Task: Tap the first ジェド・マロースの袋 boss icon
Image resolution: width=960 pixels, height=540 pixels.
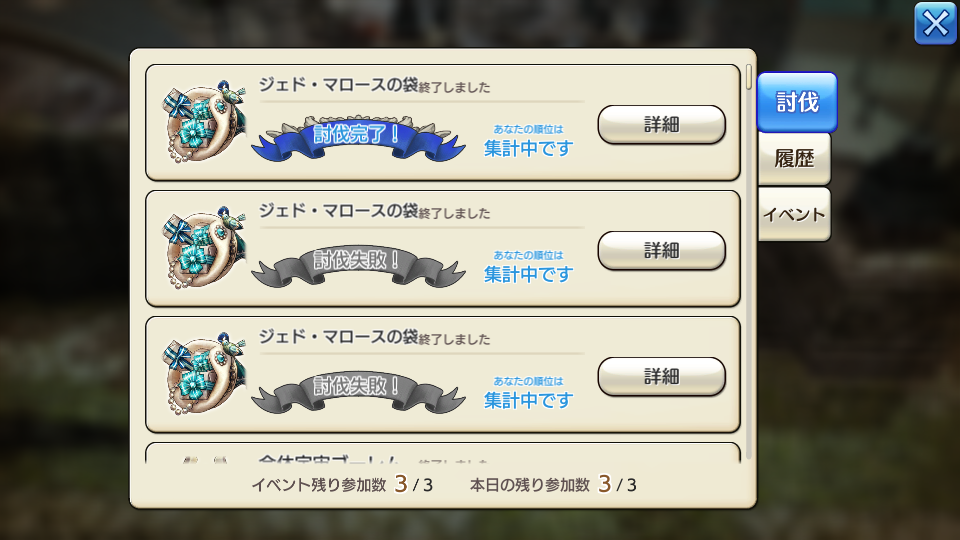Action: point(204,121)
